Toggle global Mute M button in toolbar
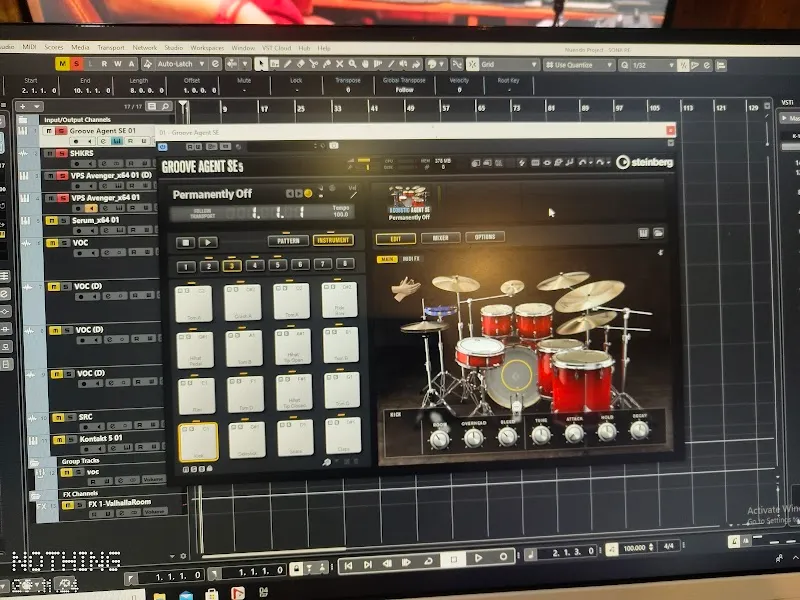The height and width of the screenshot is (600, 800). 63,64
